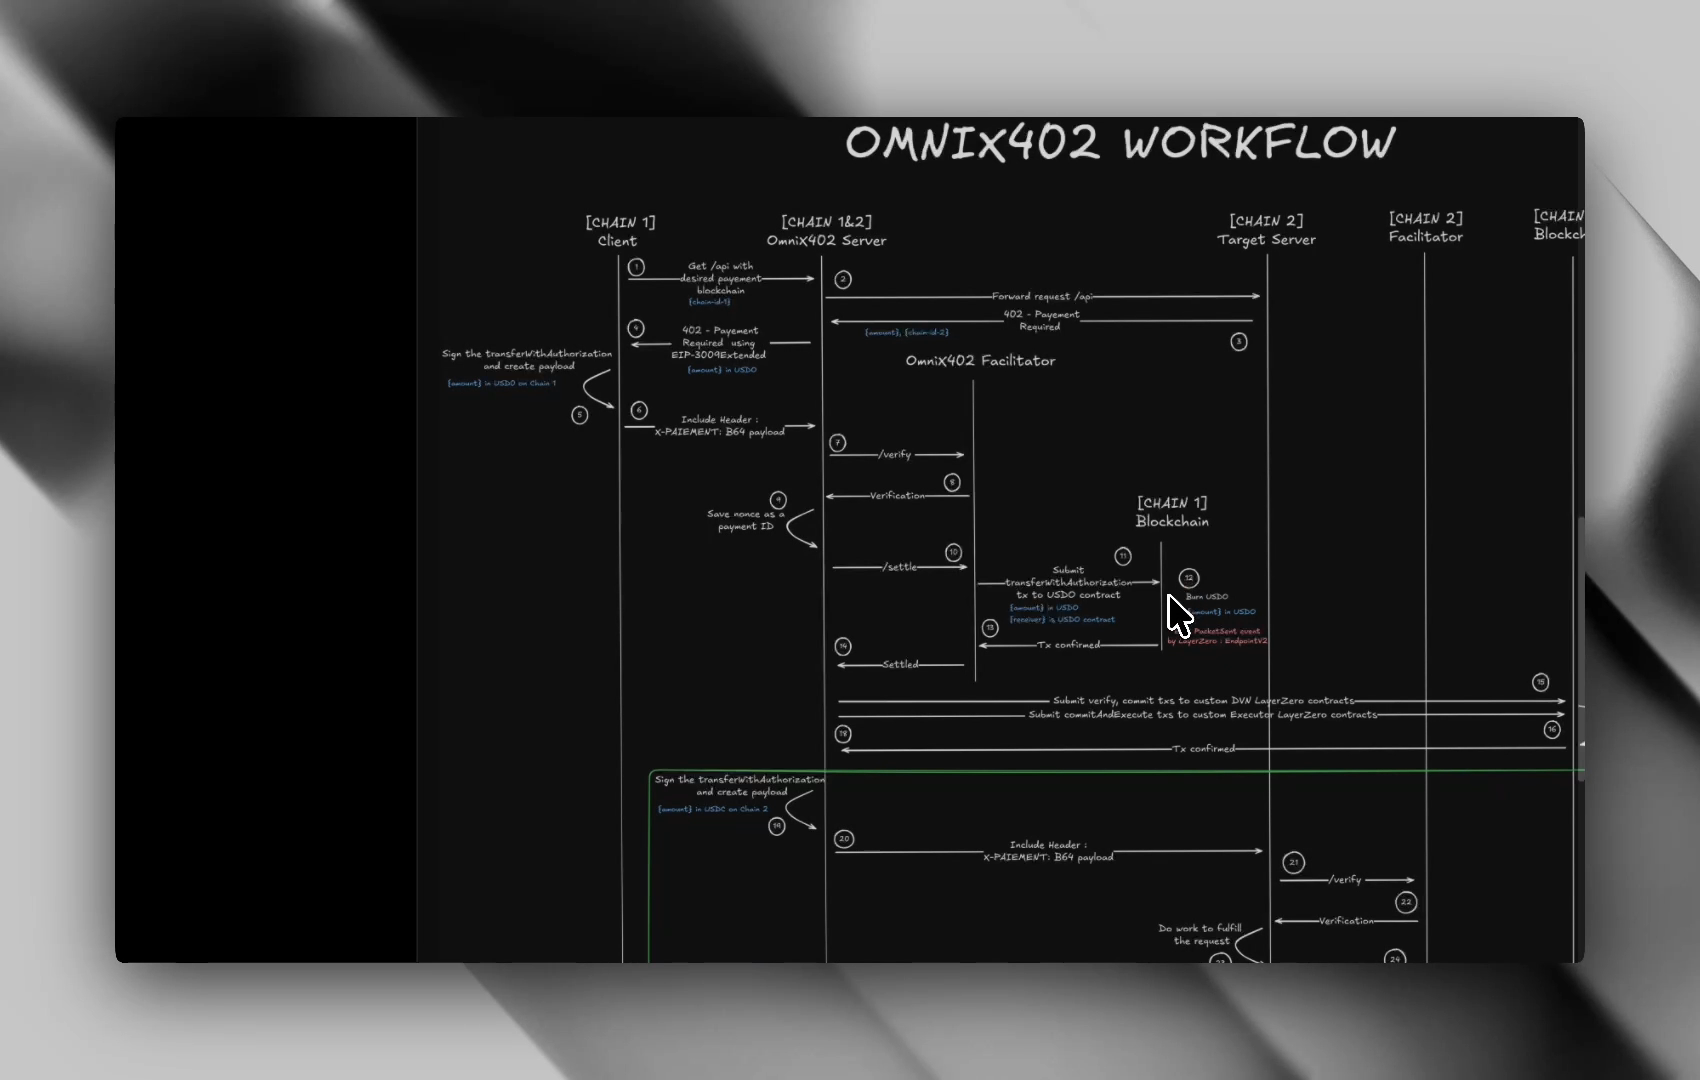This screenshot has width=1700, height=1080.
Task: Select the OmniX402 Facilitator label
Action: click(x=980, y=361)
